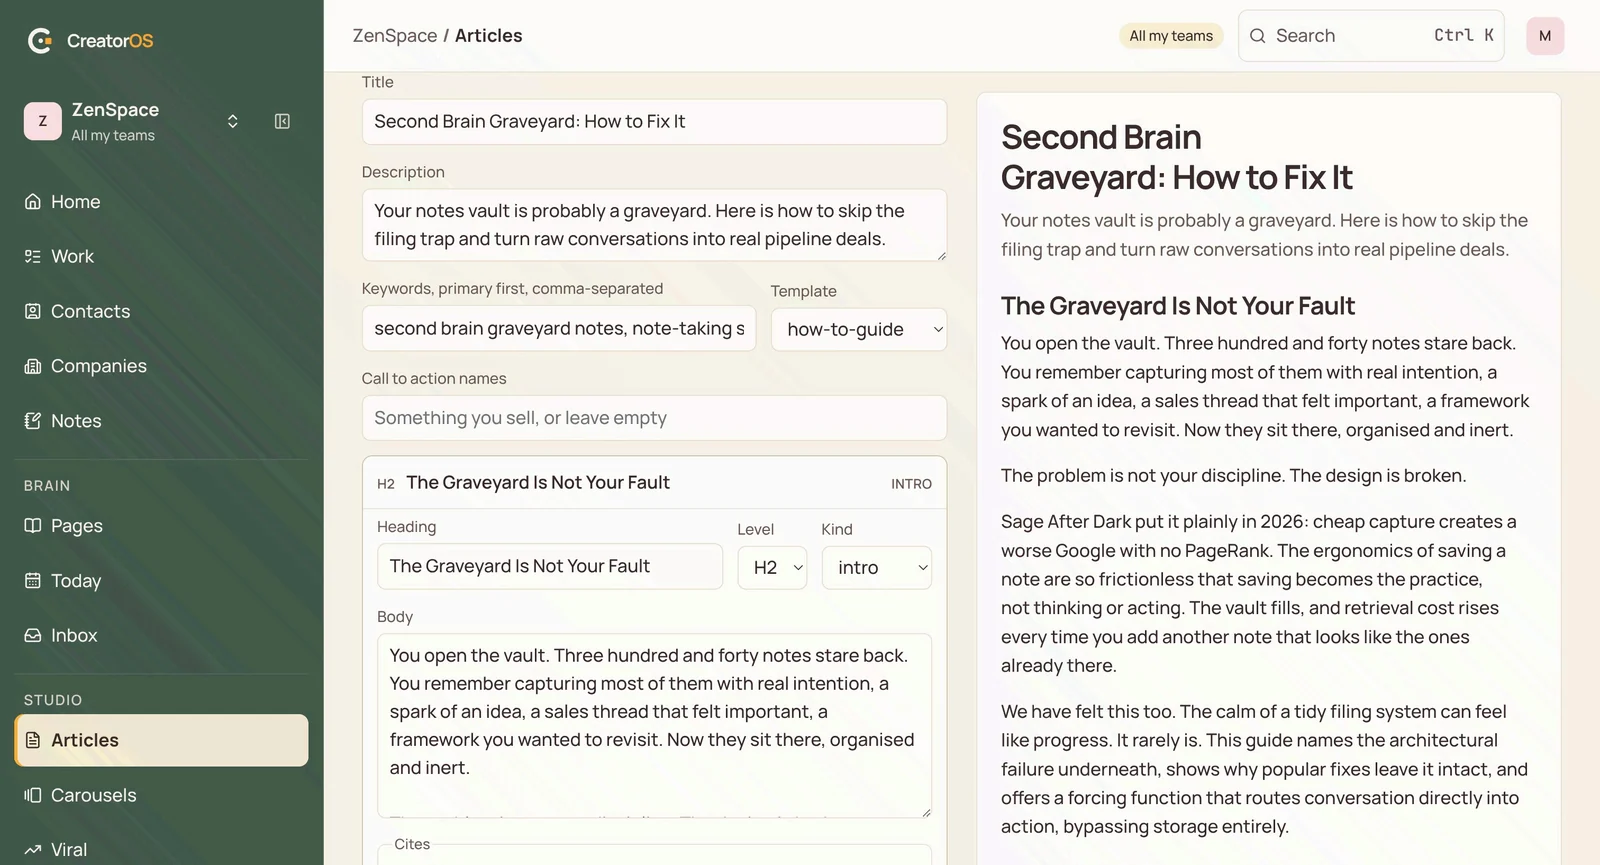Go to Home in the sidebar
1600x865 pixels.
(x=161, y=201)
